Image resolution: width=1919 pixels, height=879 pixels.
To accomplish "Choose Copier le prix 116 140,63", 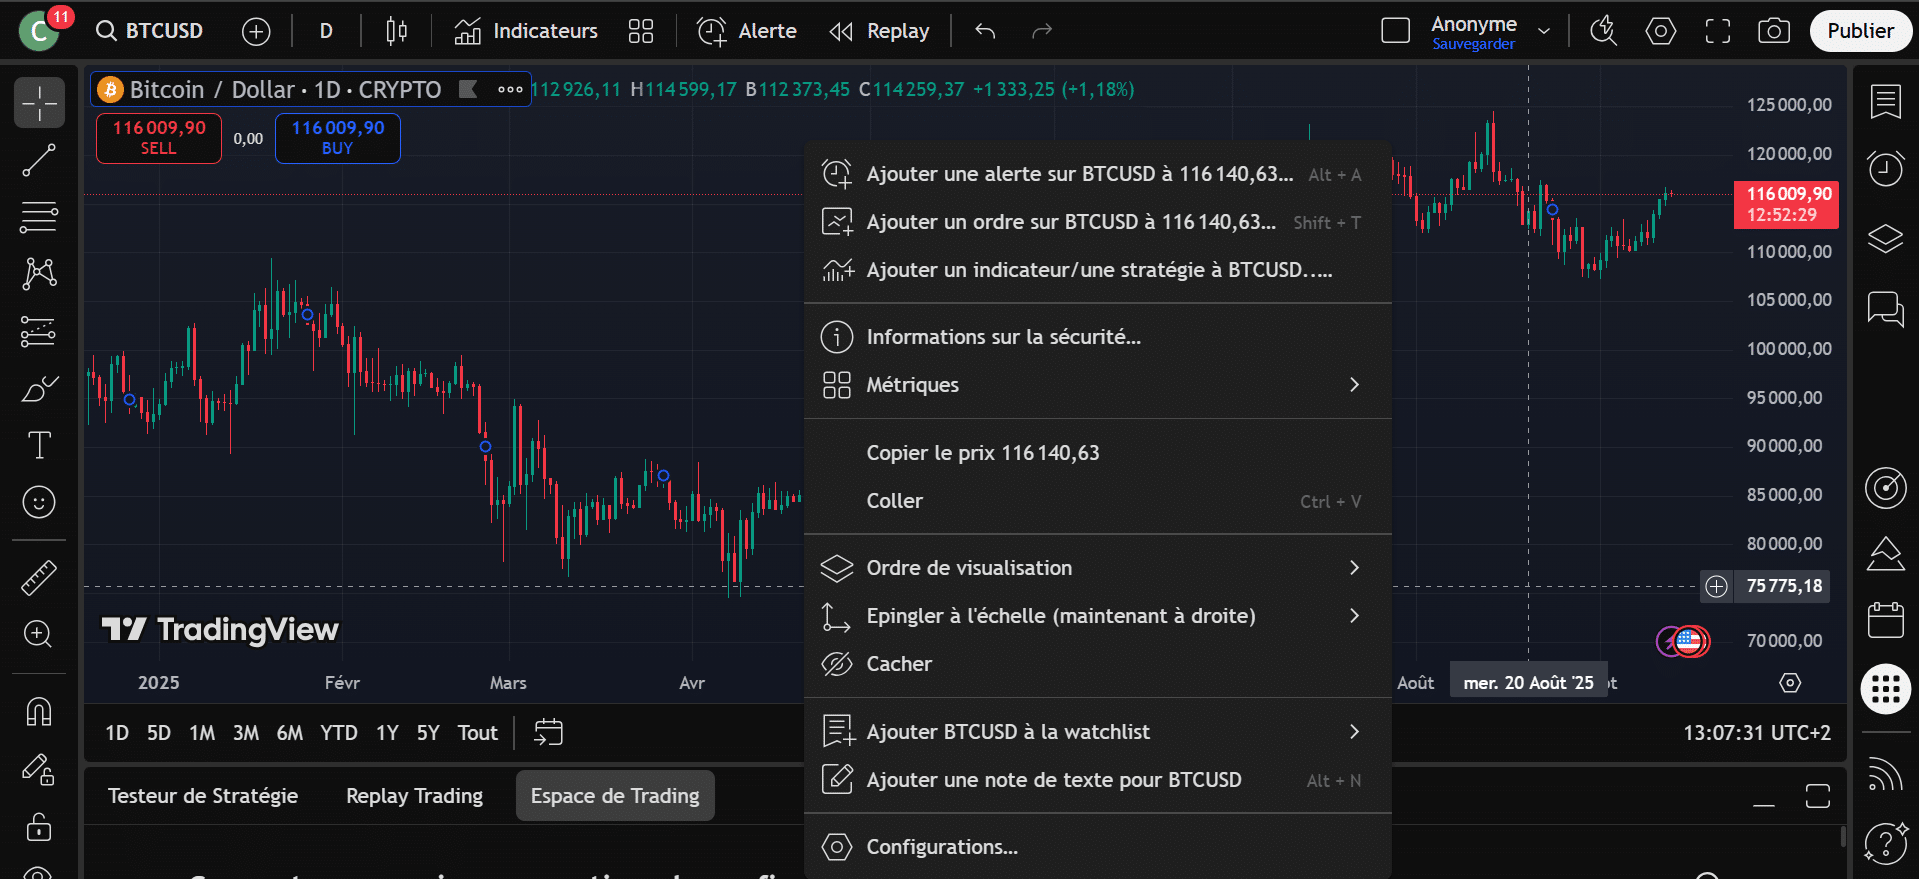I will coord(982,453).
